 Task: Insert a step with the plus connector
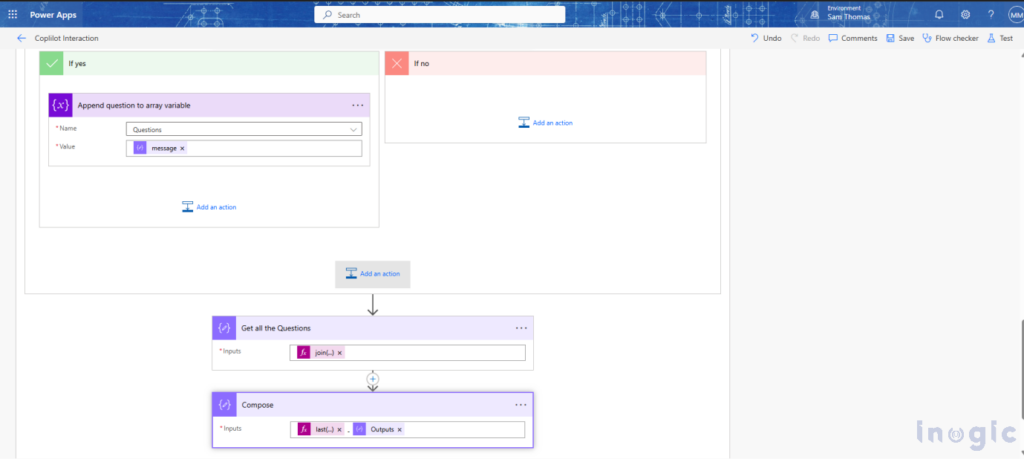point(373,379)
